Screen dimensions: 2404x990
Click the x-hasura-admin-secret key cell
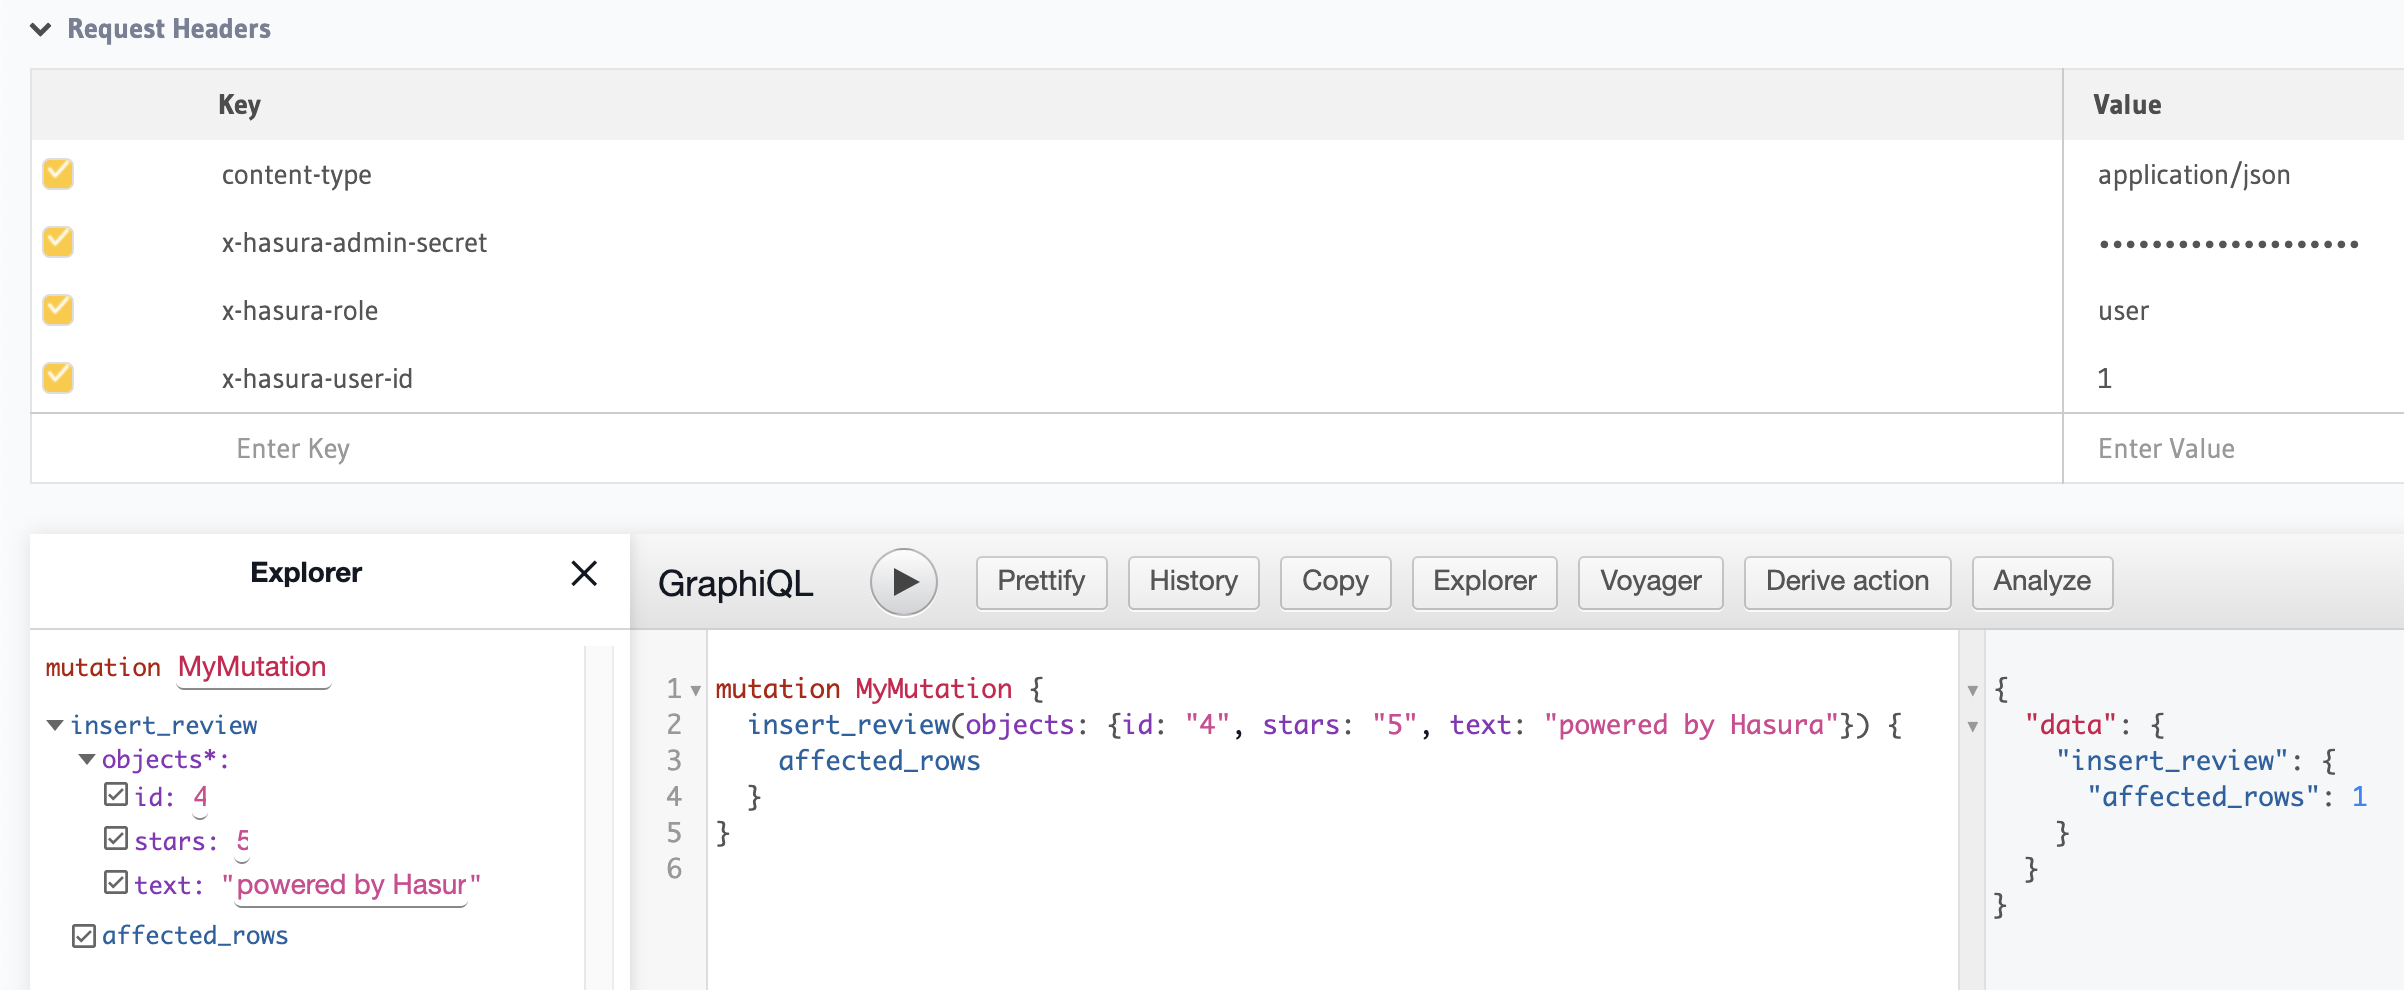[x=354, y=243]
